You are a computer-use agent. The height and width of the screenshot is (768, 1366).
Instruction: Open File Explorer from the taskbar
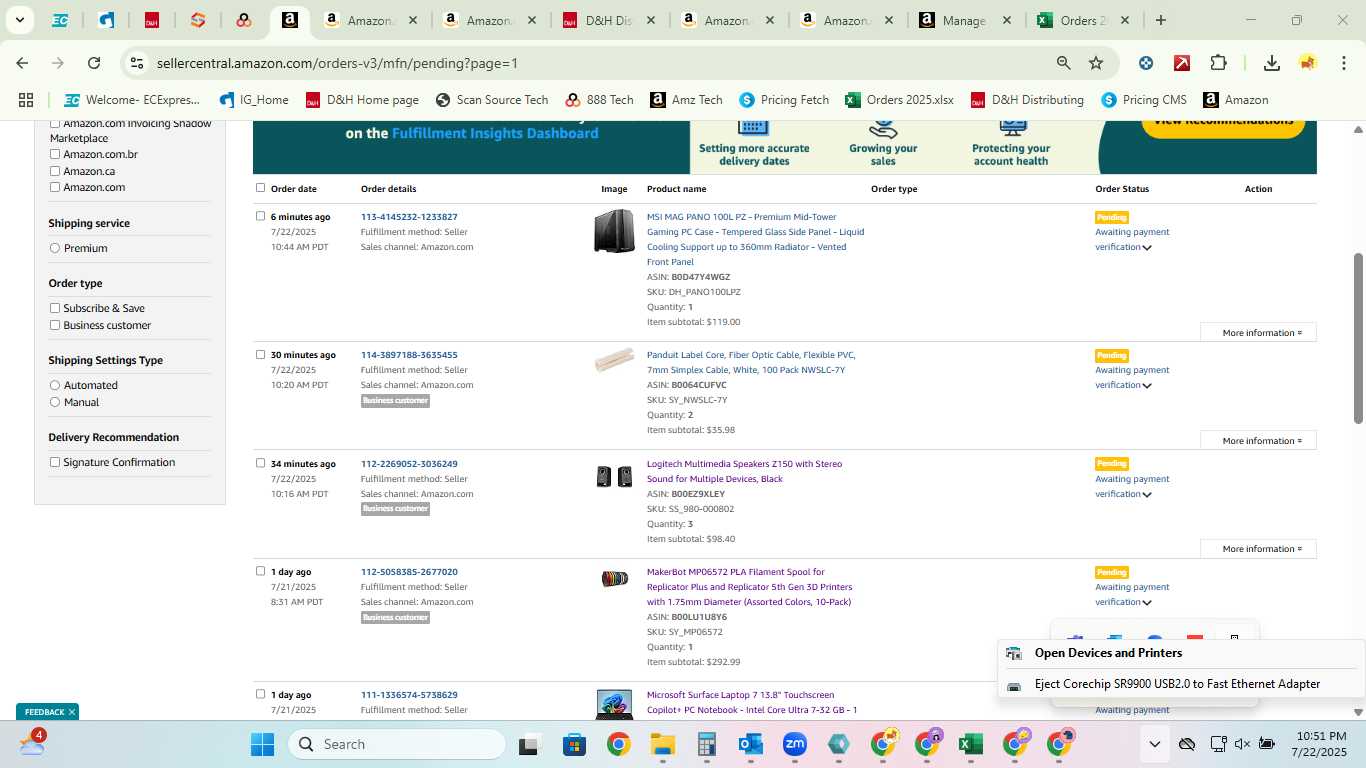coord(662,744)
